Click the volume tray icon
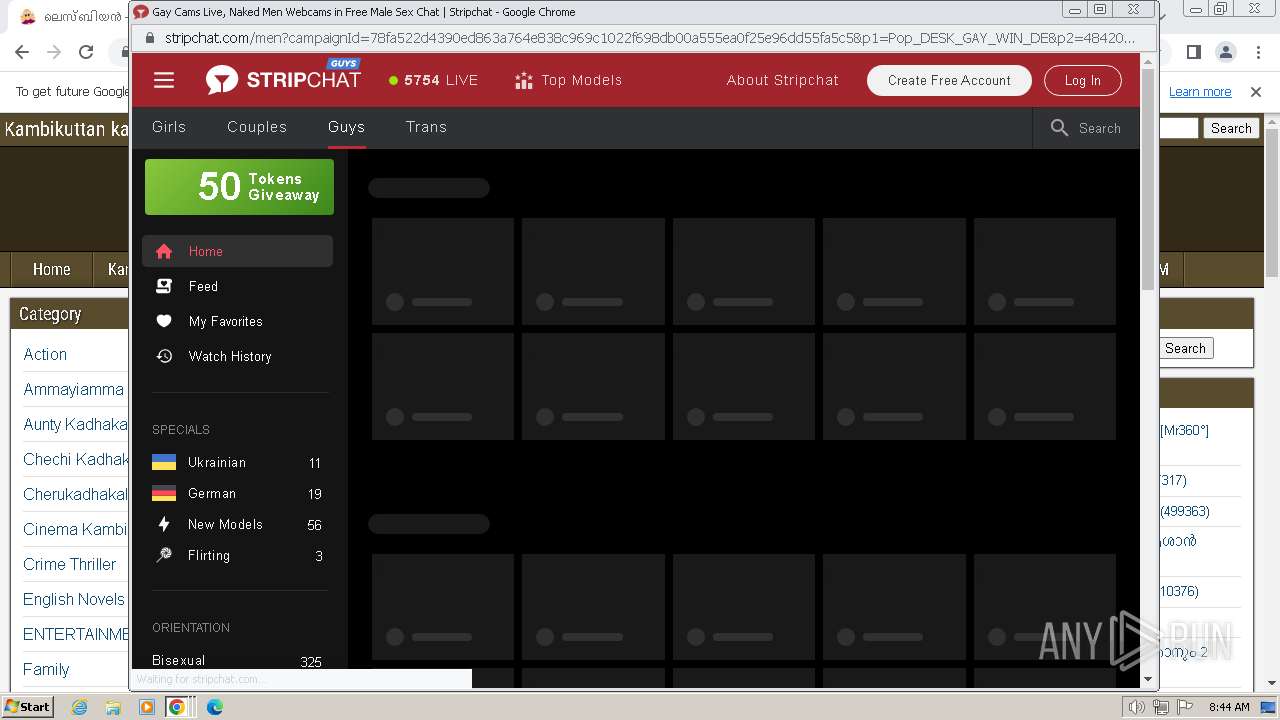Viewport: 1280px width, 720px height. 1136,707
